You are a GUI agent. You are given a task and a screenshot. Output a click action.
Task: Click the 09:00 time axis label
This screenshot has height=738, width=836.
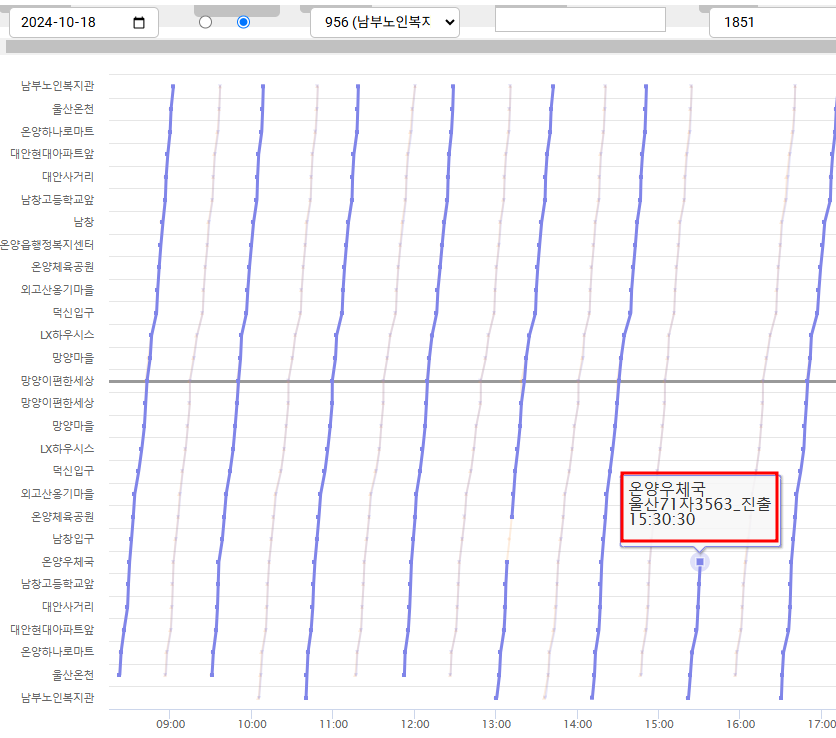pyautogui.click(x=170, y=722)
